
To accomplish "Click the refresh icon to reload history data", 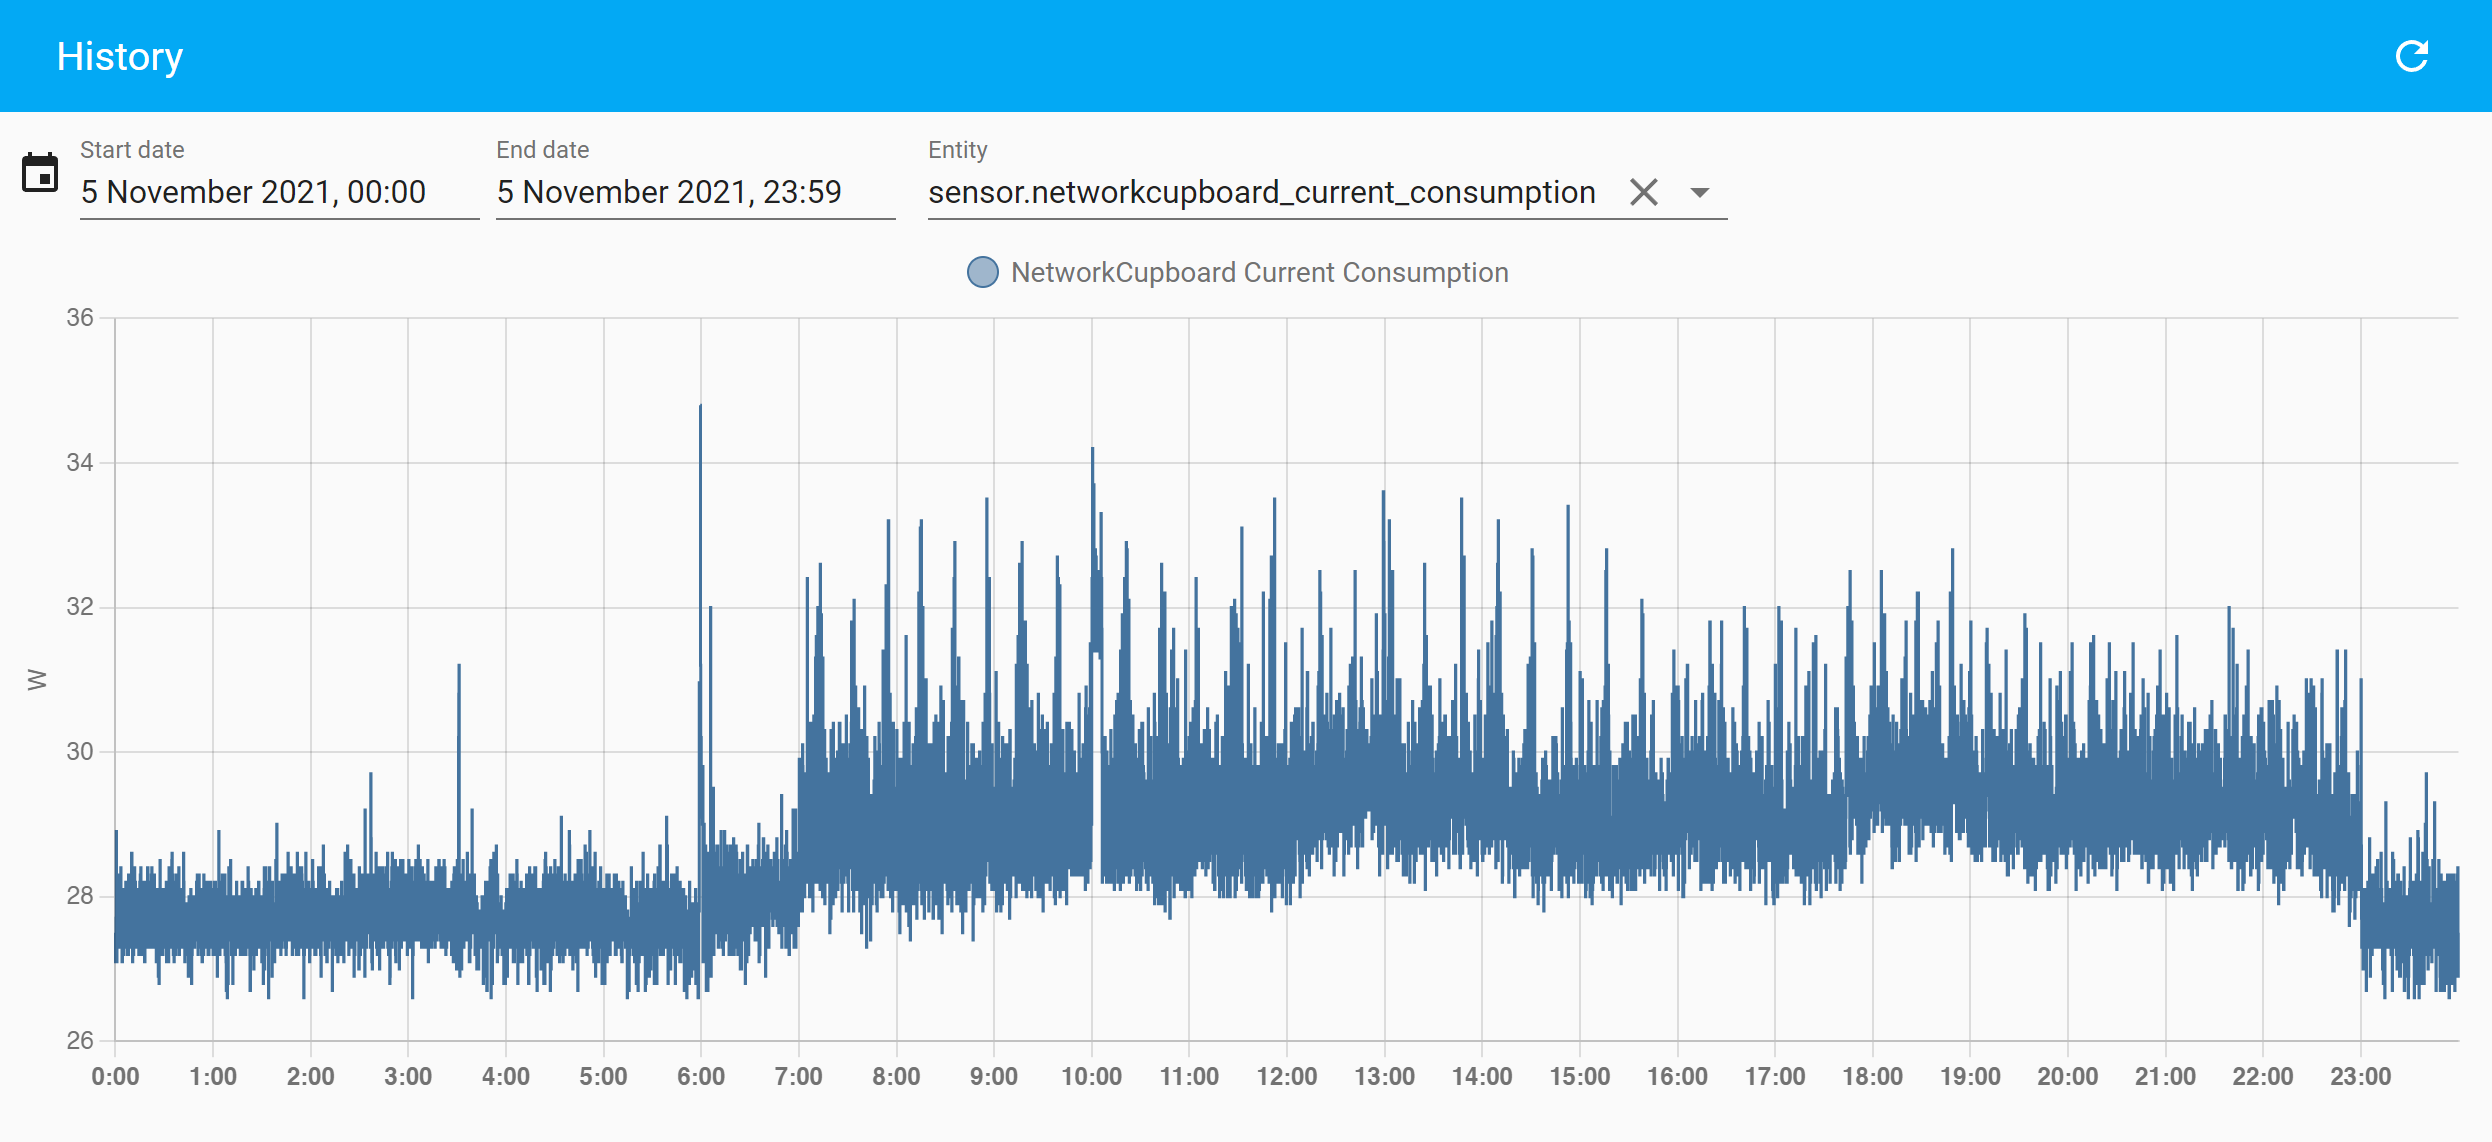I will [2413, 56].
